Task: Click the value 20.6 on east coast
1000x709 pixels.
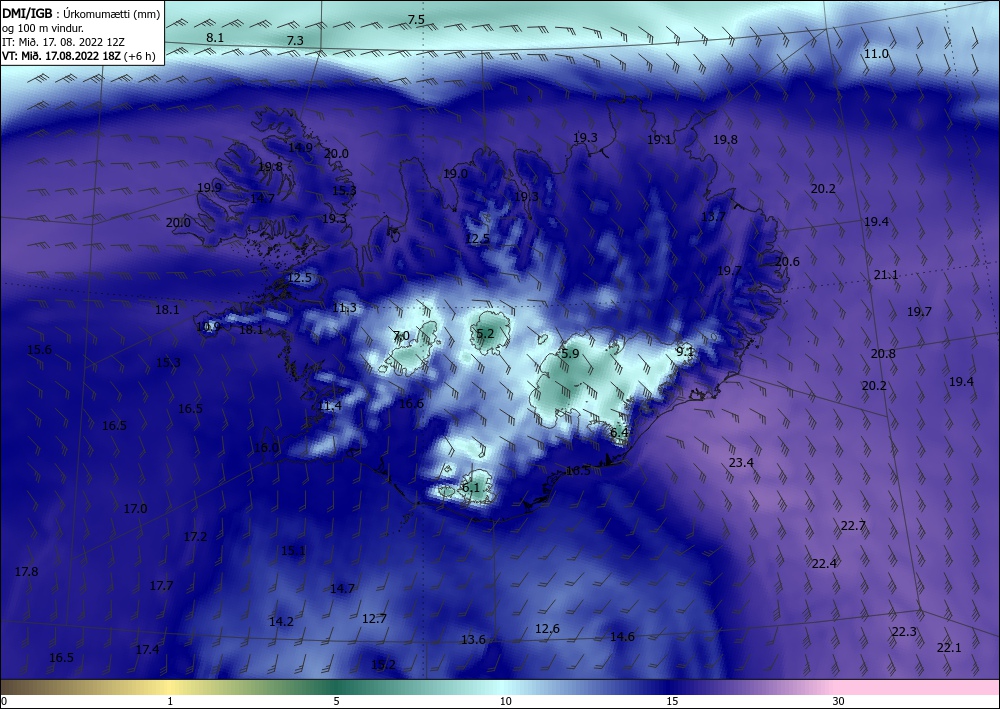Action: 787,261
